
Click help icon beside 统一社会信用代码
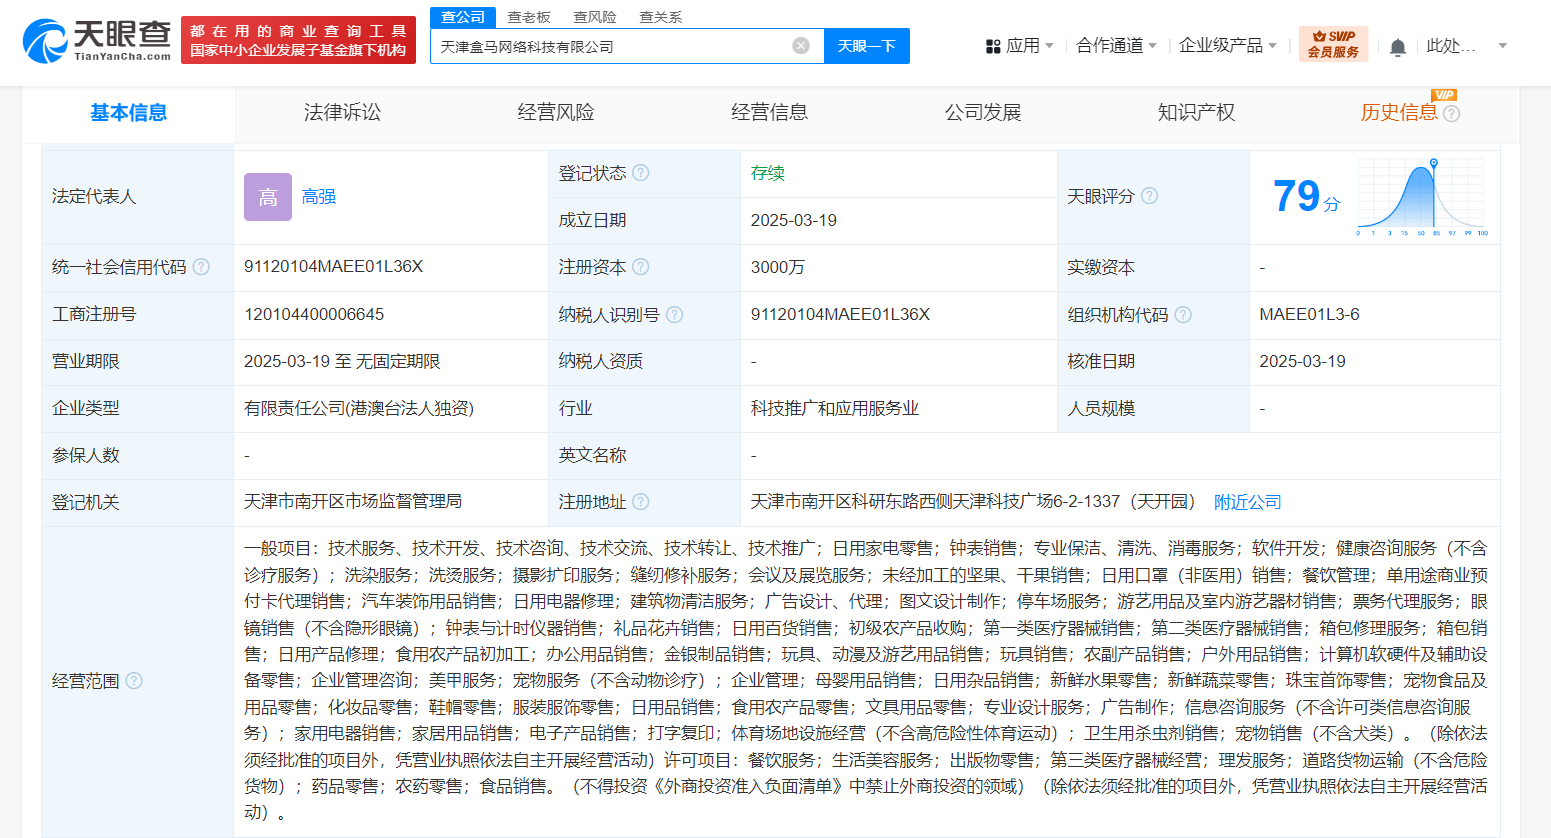coord(201,267)
